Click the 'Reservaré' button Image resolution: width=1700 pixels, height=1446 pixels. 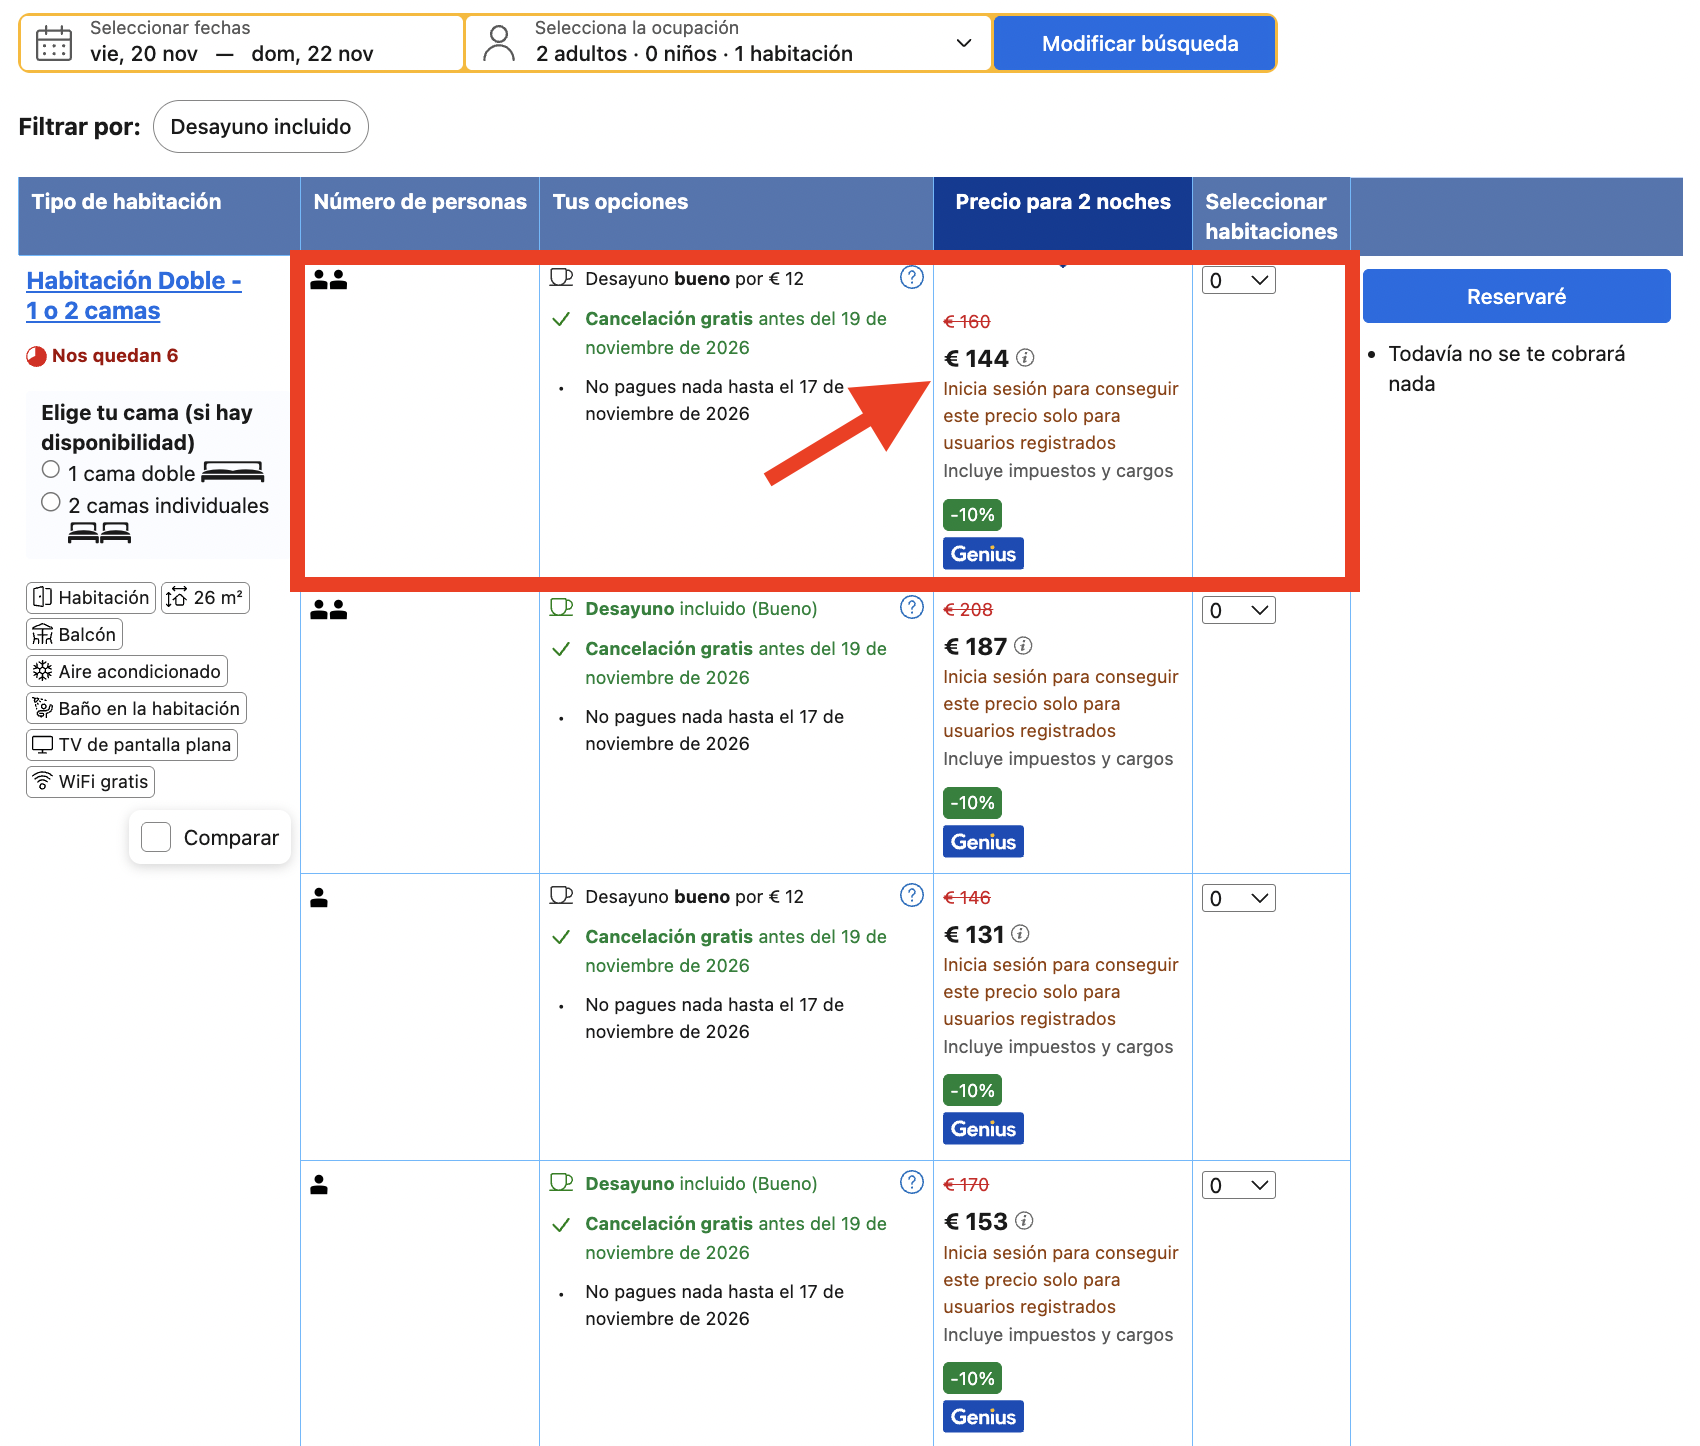(x=1516, y=296)
